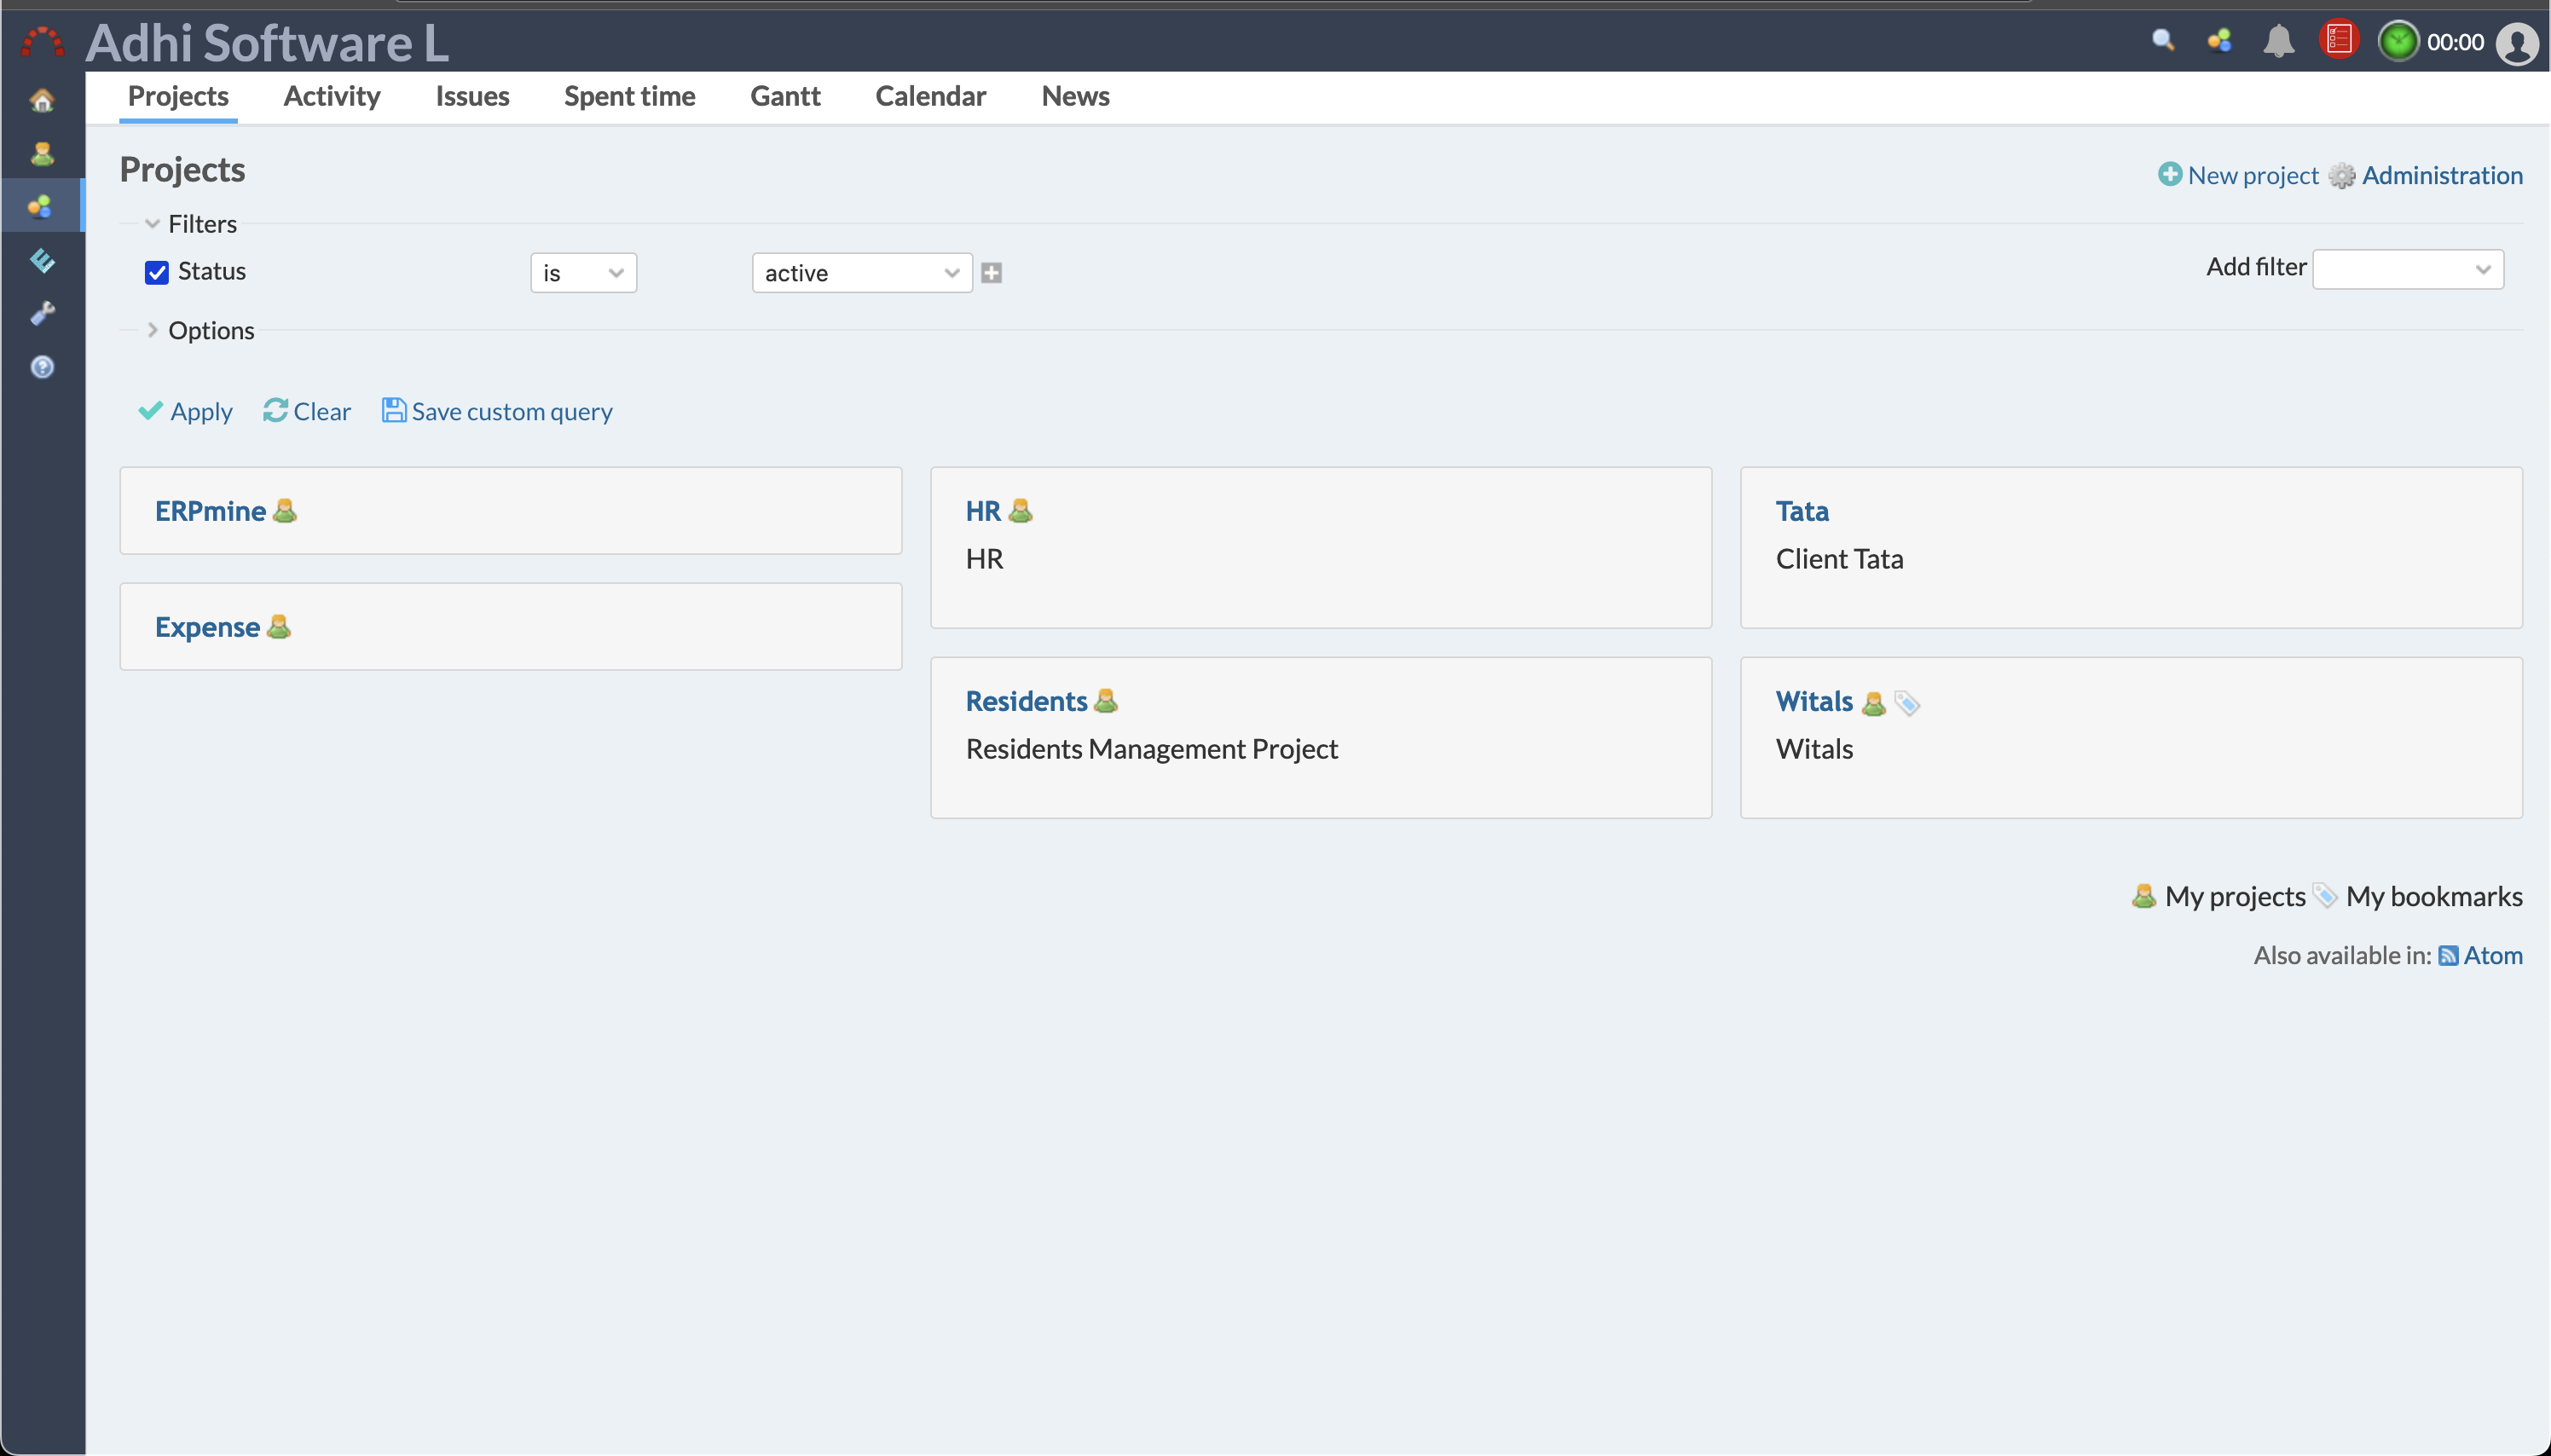Open the 'is' operator dropdown

click(x=583, y=273)
